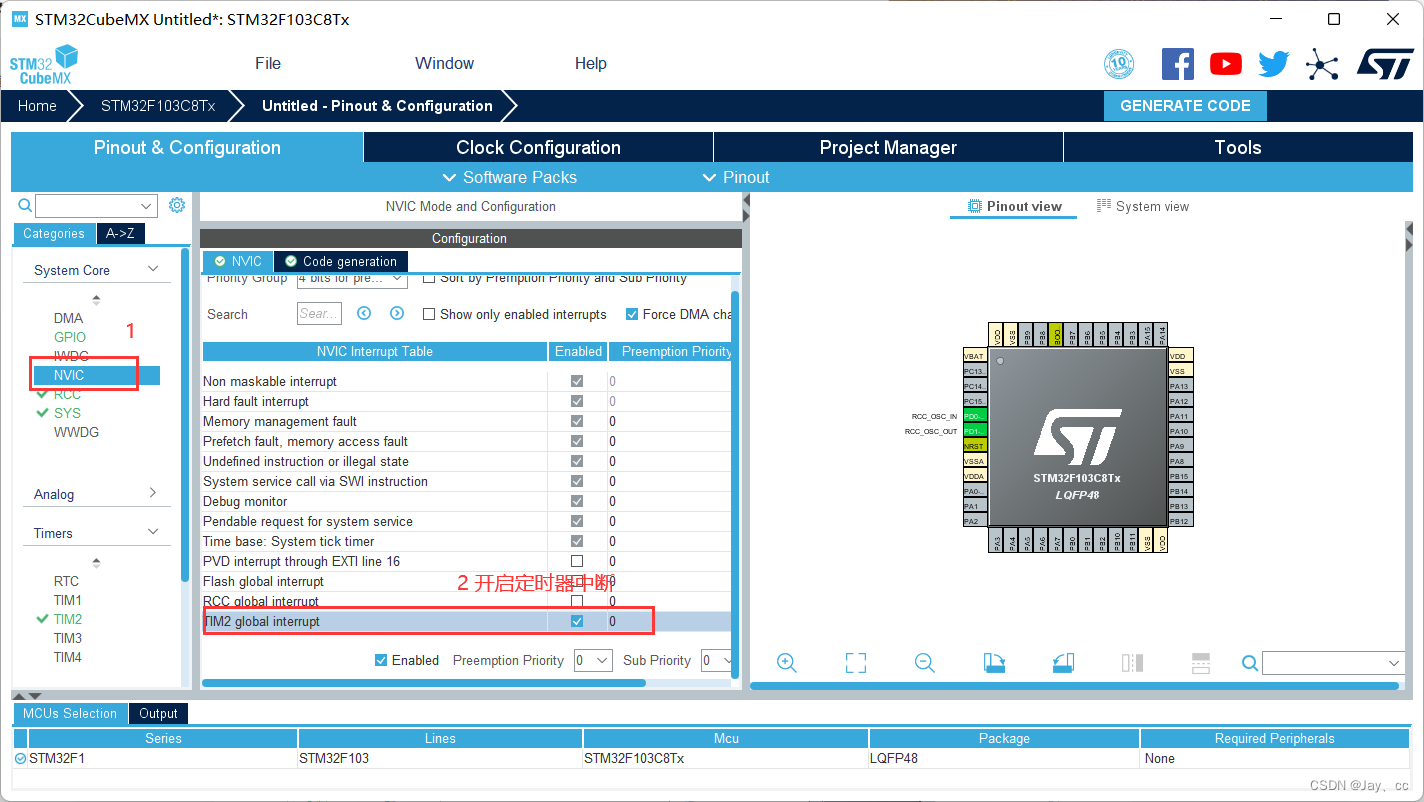This screenshot has height=802, width=1424.
Task: Enable PVD interrupt through EXTI line 16
Action: click(x=577, y=561)
